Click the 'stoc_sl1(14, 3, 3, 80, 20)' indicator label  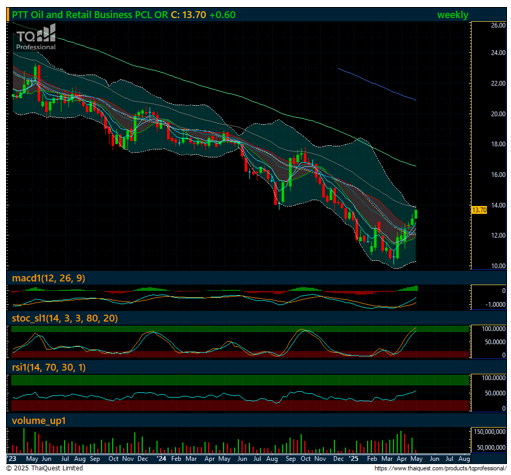pyautogui.click(x=65, y=318)
